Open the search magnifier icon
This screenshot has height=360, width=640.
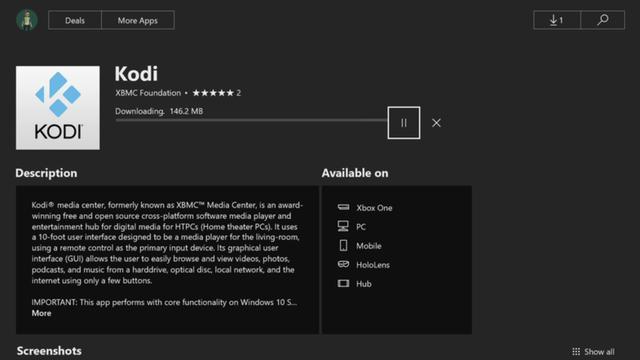tap(602, 20)
